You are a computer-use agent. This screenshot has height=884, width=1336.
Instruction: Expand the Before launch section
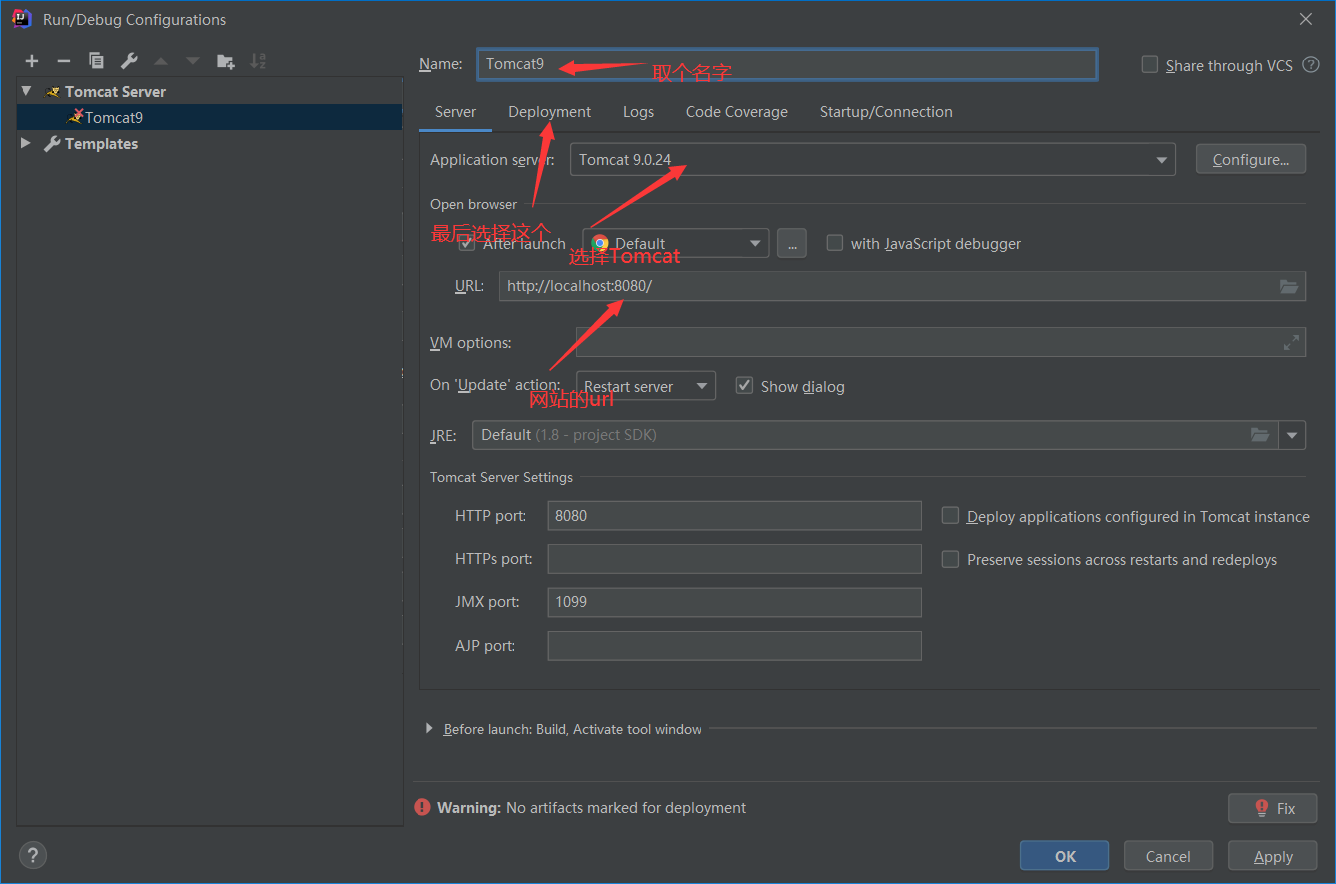pos(430,729)
